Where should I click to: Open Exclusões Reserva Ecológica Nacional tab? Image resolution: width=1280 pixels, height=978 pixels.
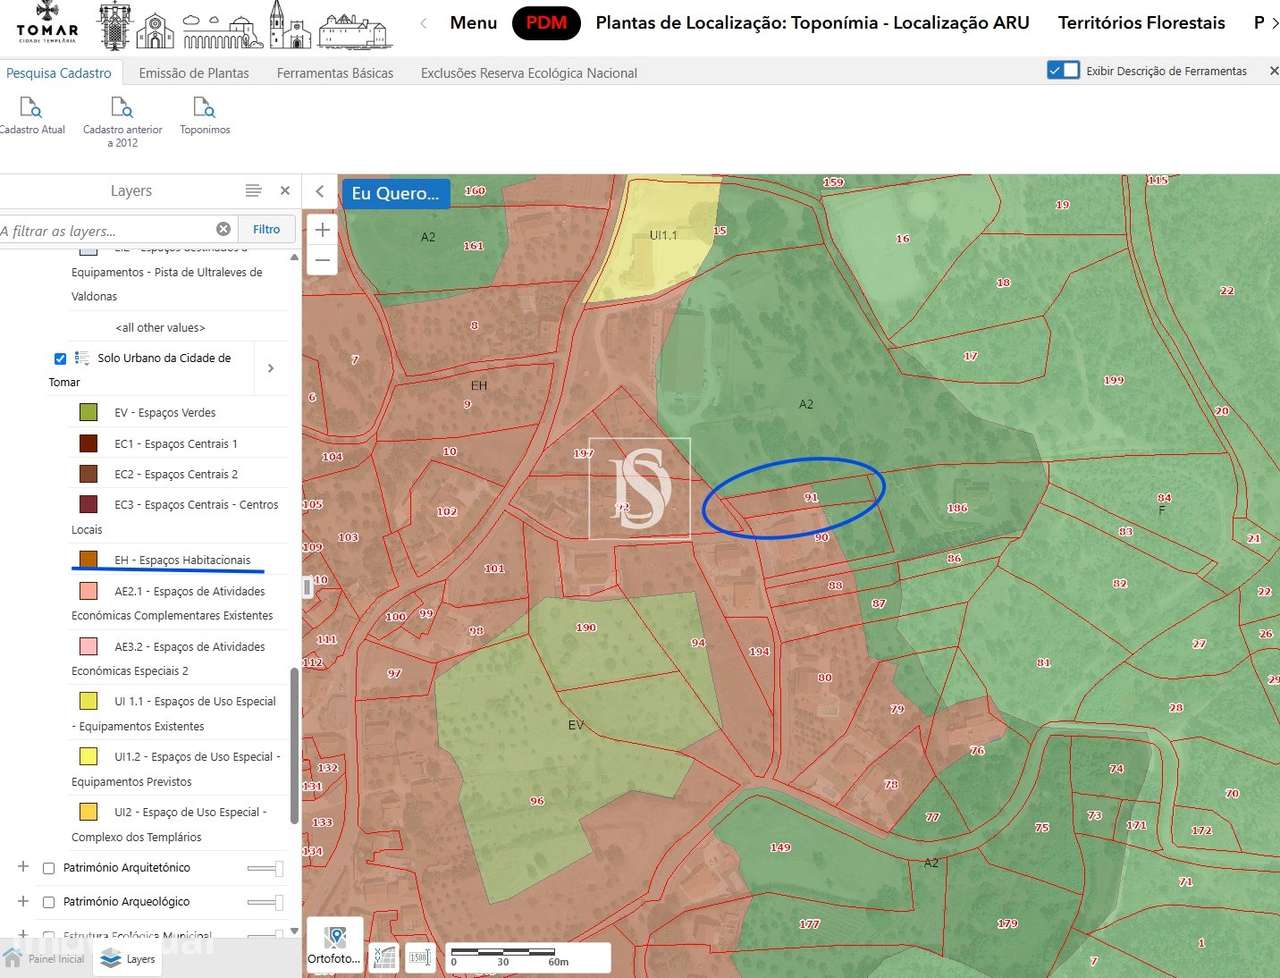(529, 73)
